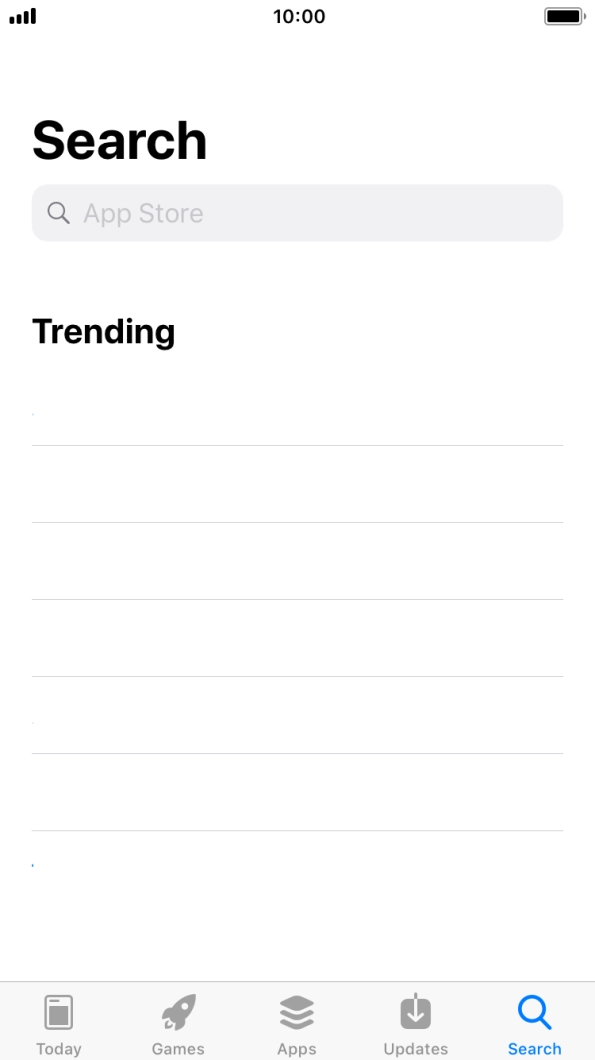Screen dimensions: 595x1060
Task: Tap the Search page title
Action: point(119,140)
